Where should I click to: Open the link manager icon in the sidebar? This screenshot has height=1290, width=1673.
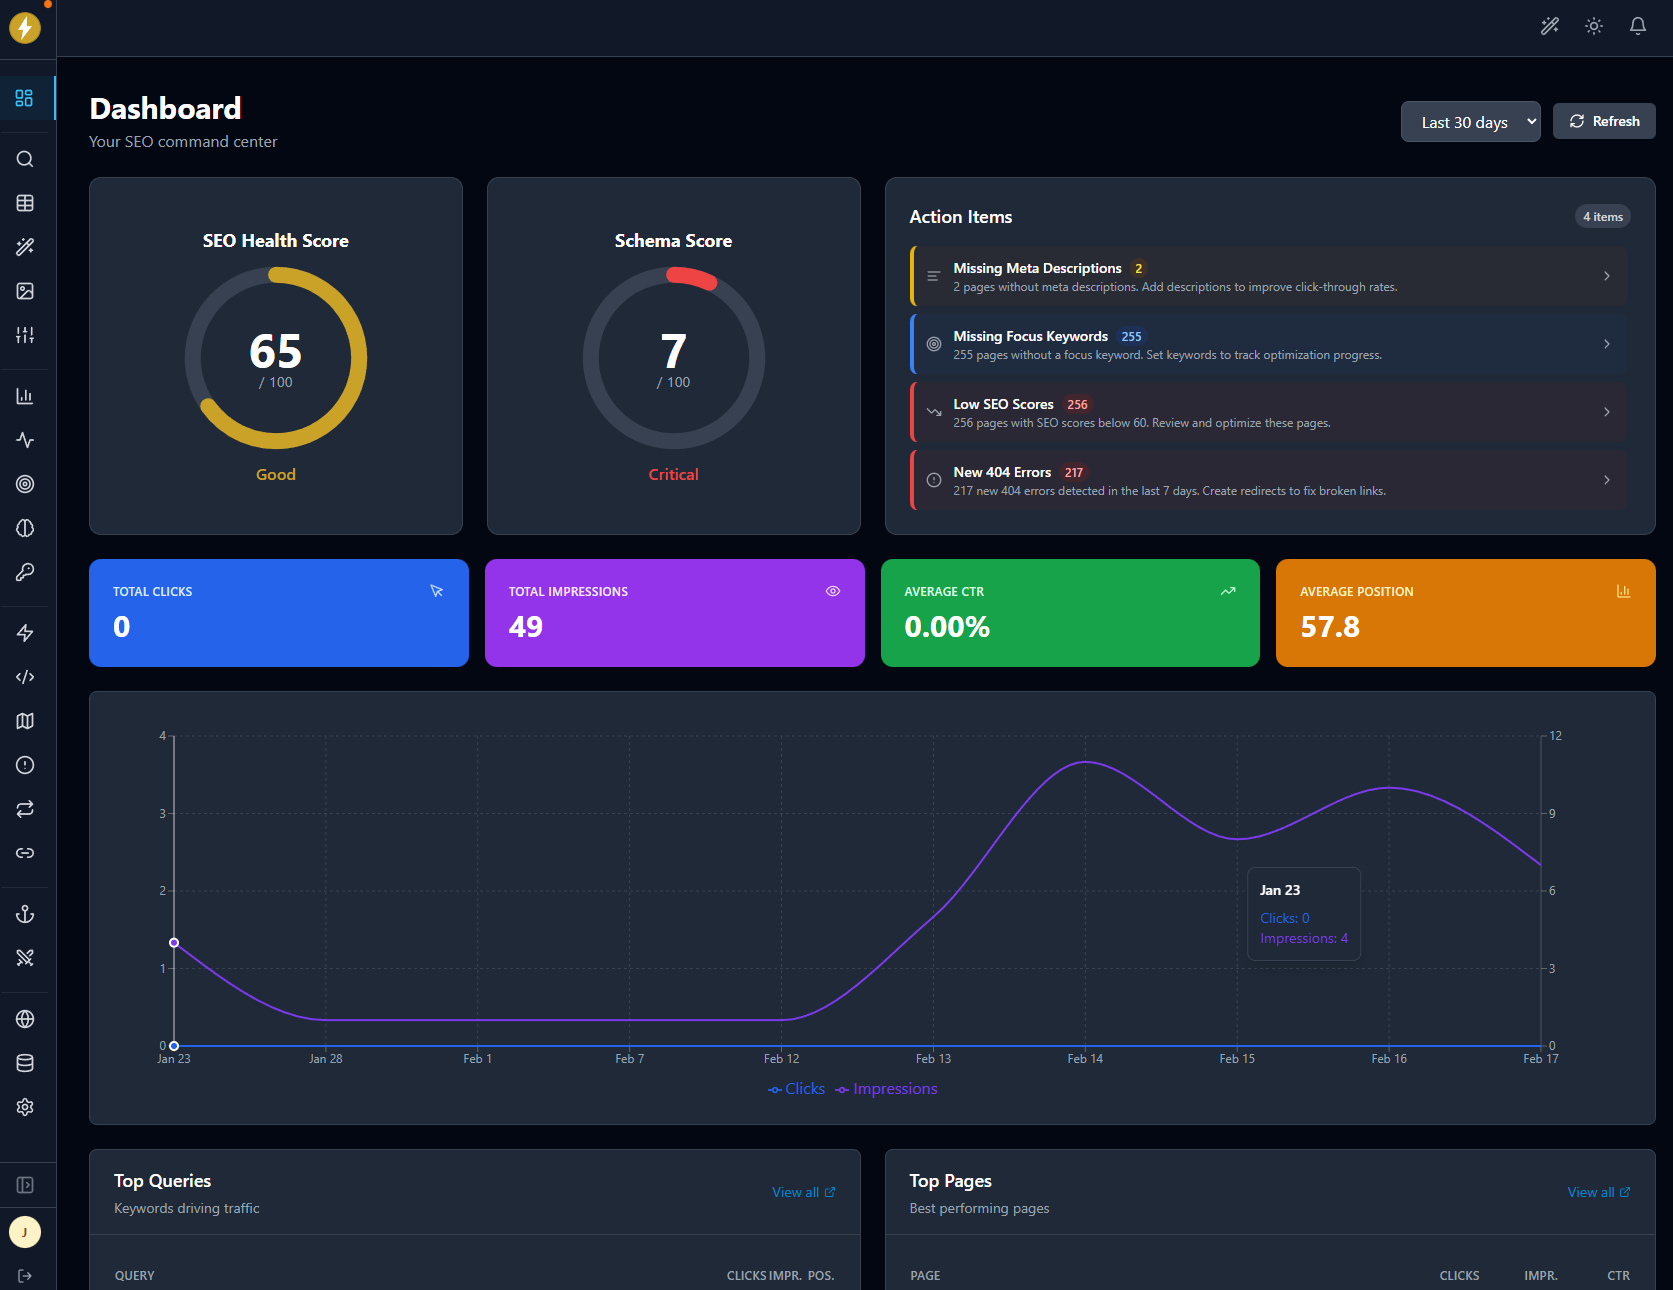25,853
